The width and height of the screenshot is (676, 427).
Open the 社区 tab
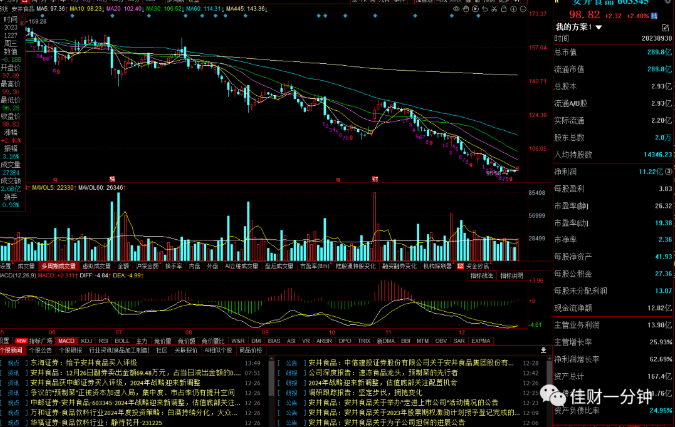pyautogui.click(x=161, y=350)
